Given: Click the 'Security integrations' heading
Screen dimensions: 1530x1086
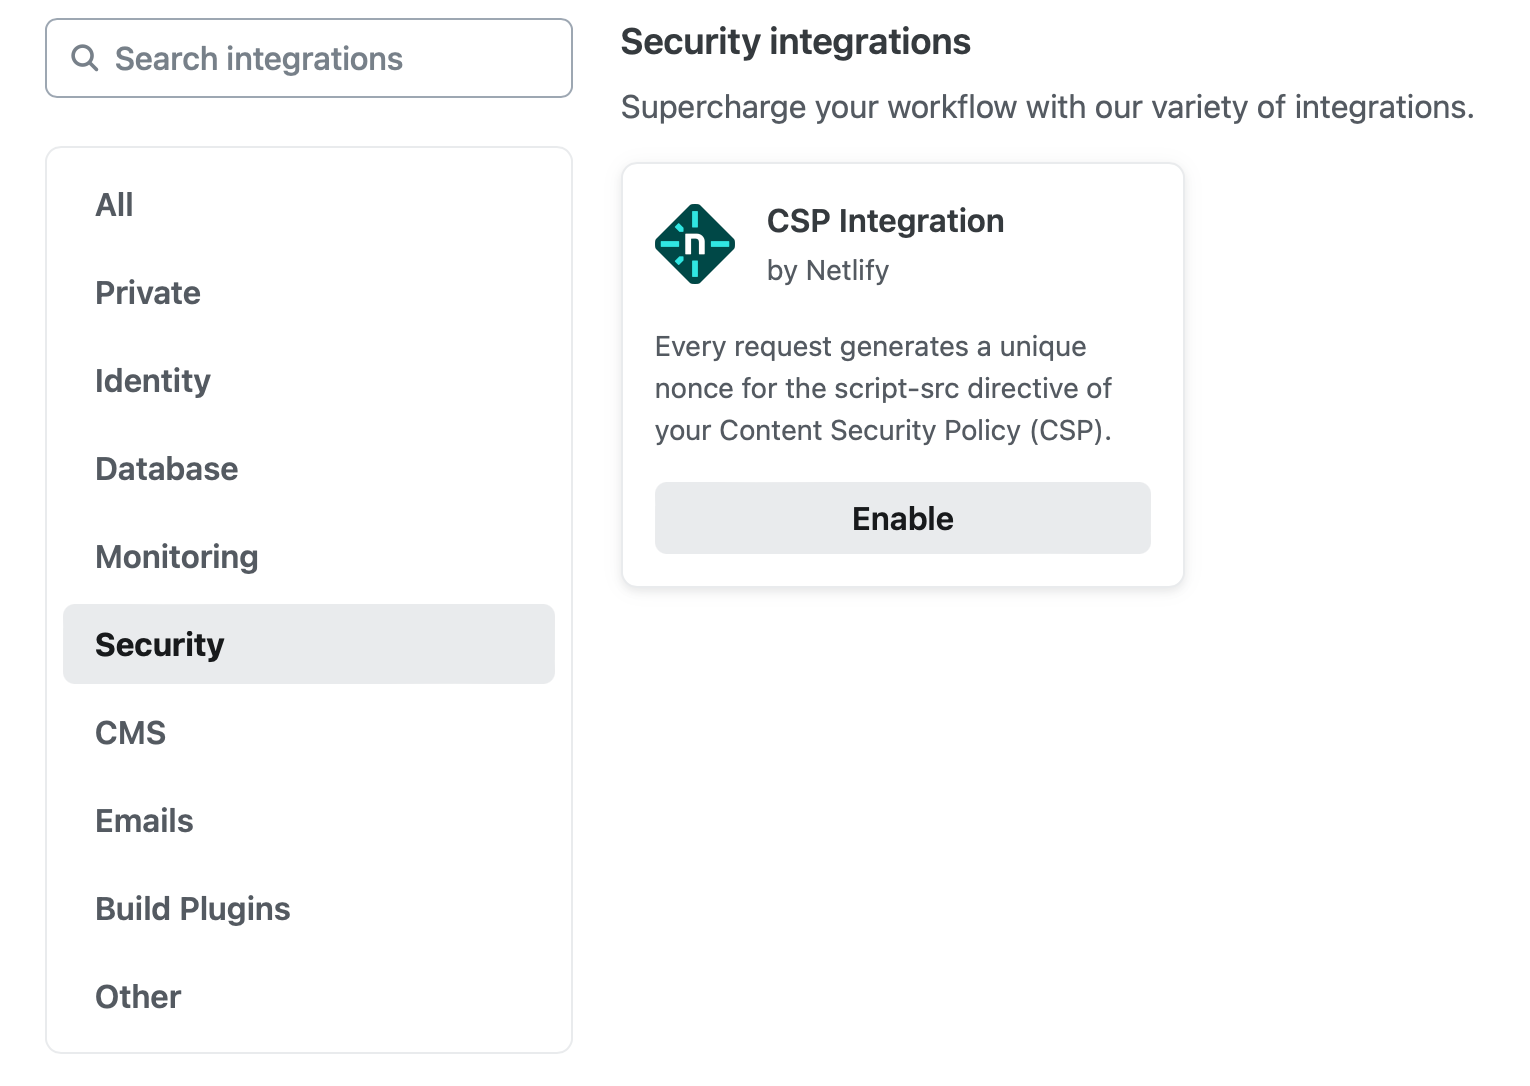Looking at the screenshot, I should [x=795, y=42].
